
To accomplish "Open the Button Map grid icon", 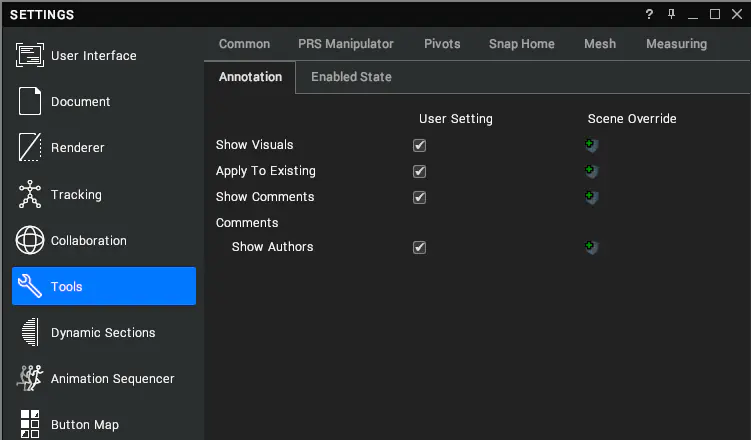I will click(30, 424).
